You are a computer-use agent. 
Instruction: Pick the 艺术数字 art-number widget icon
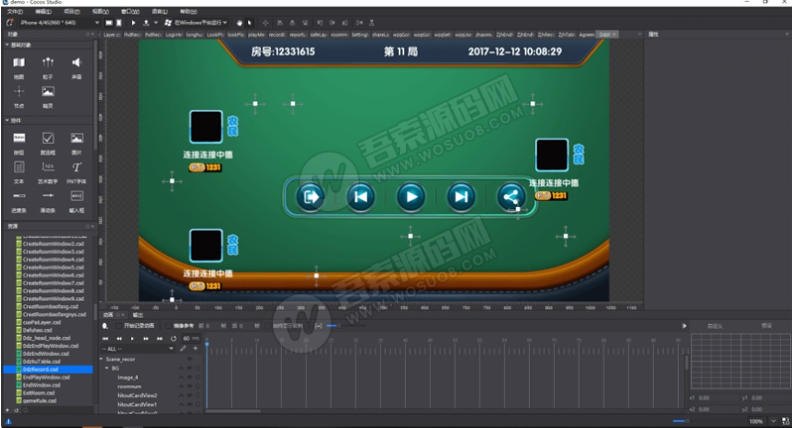point(47,167)
